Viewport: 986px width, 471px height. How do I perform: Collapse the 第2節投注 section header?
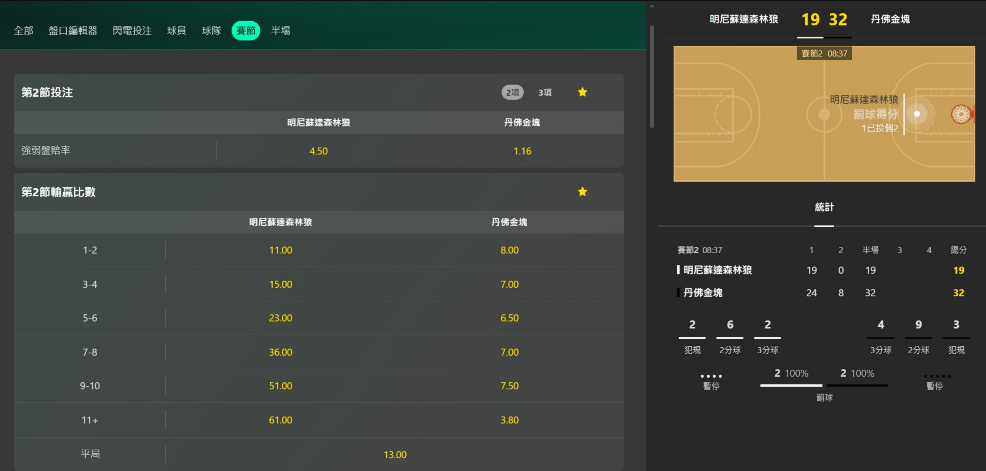point(319,92)
